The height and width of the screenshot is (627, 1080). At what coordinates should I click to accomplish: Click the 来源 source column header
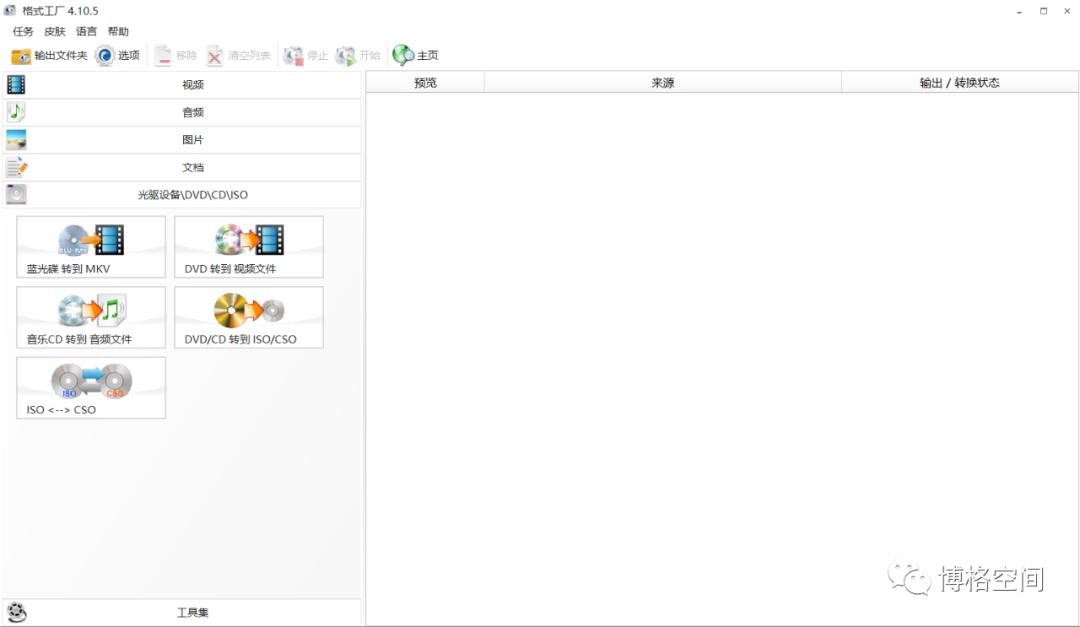(663, 83)
